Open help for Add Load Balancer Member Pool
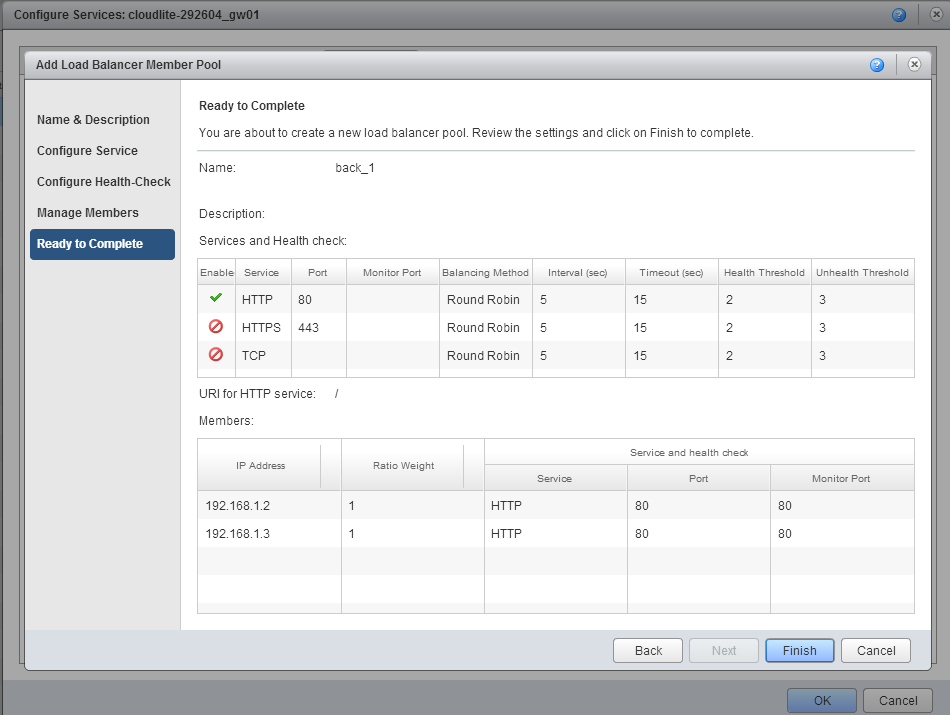Viewport: 950px width, 715px height. [877, 64]
